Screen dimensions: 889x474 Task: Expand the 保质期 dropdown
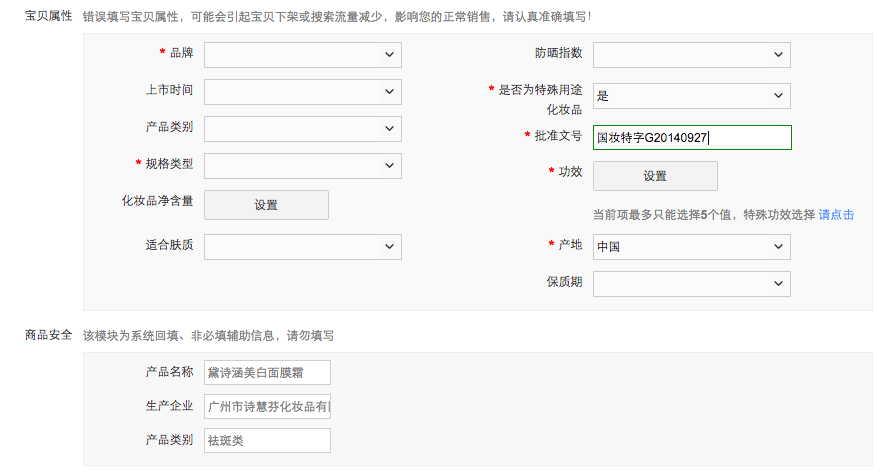[691, 284]
